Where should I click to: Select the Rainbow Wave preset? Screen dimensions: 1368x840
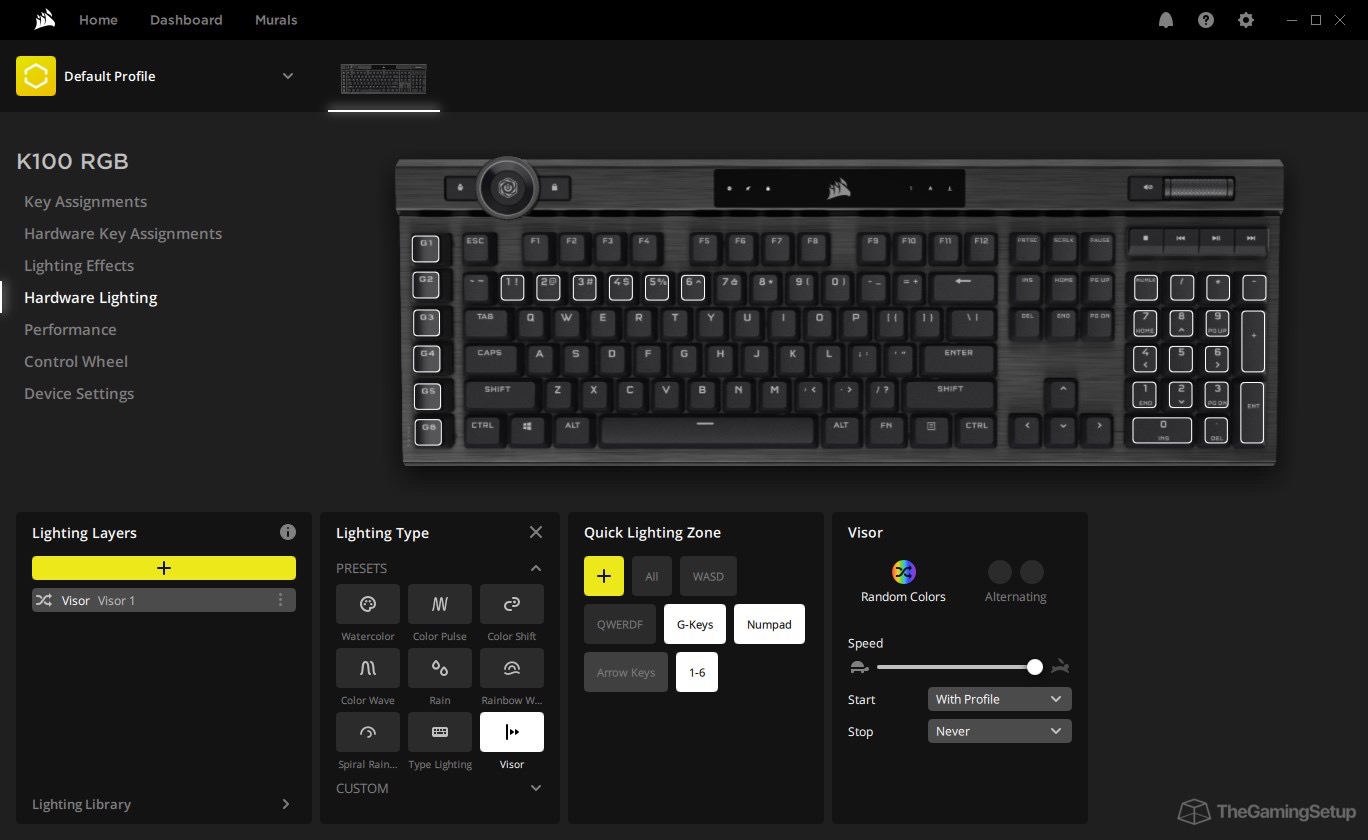point(512,668)
